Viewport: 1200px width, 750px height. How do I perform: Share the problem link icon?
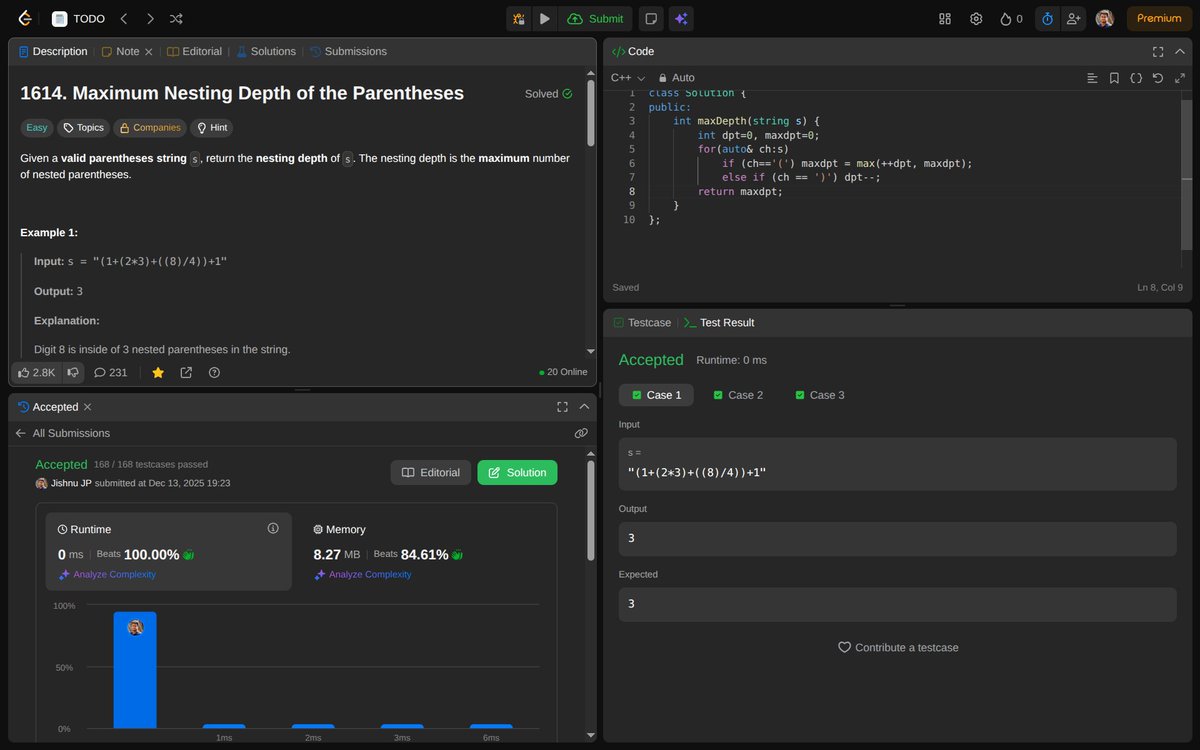tap(186, 372)
